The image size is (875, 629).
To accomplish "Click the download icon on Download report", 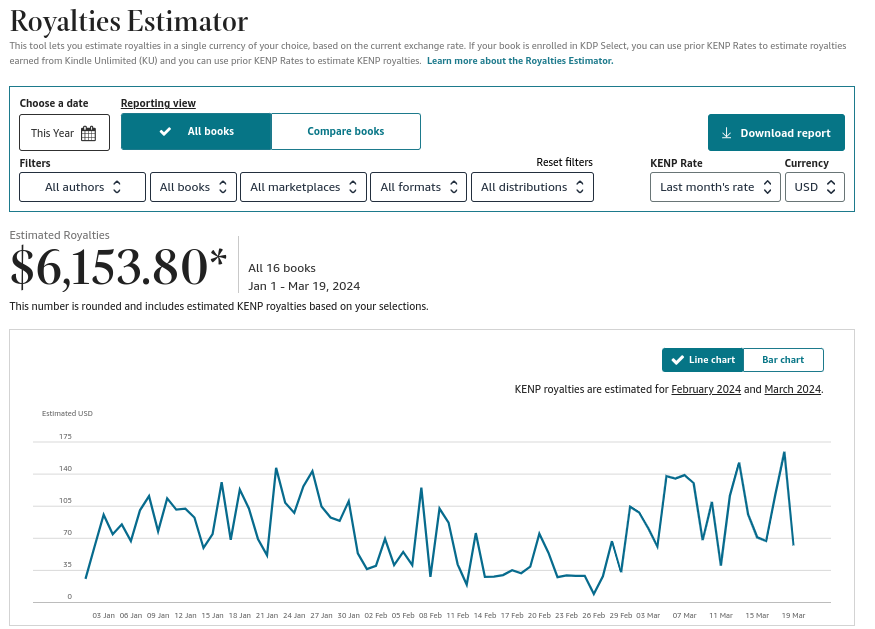I will click(726, 132).
